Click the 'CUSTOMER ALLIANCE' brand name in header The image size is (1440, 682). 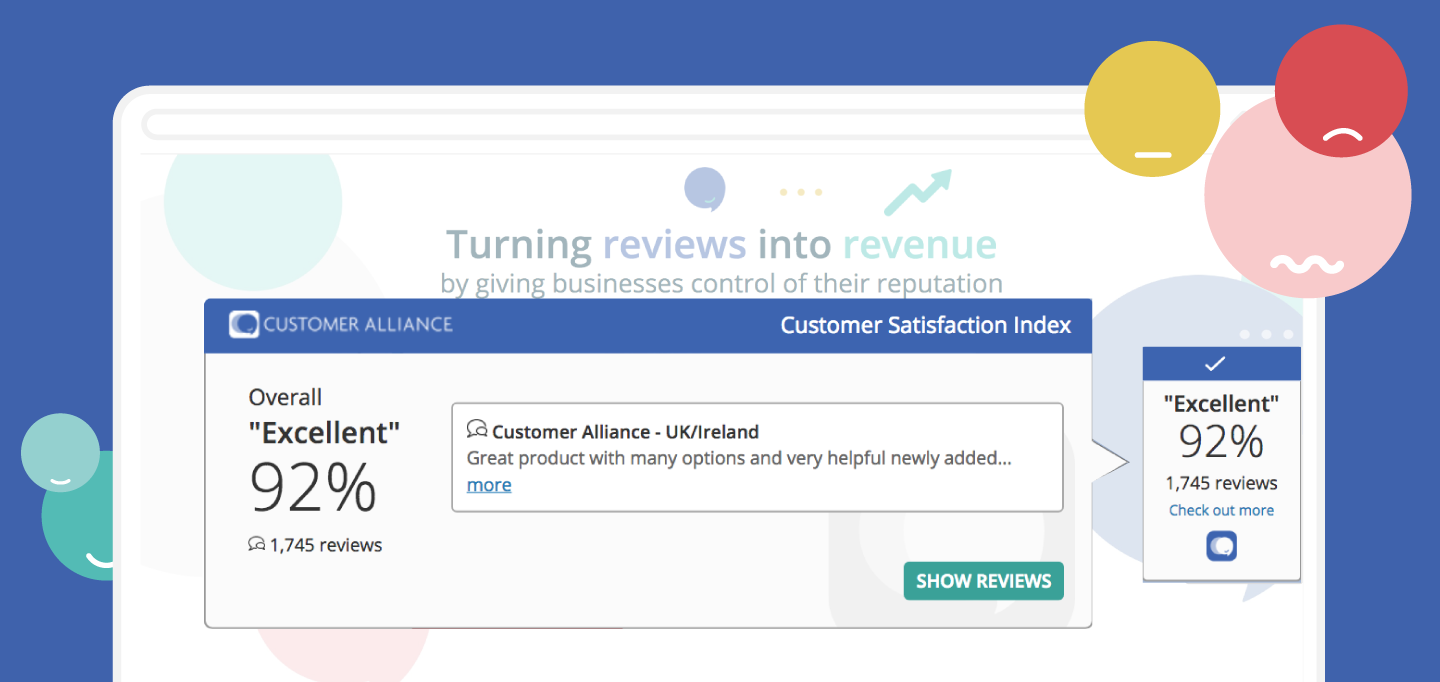(x=358, y=324)
